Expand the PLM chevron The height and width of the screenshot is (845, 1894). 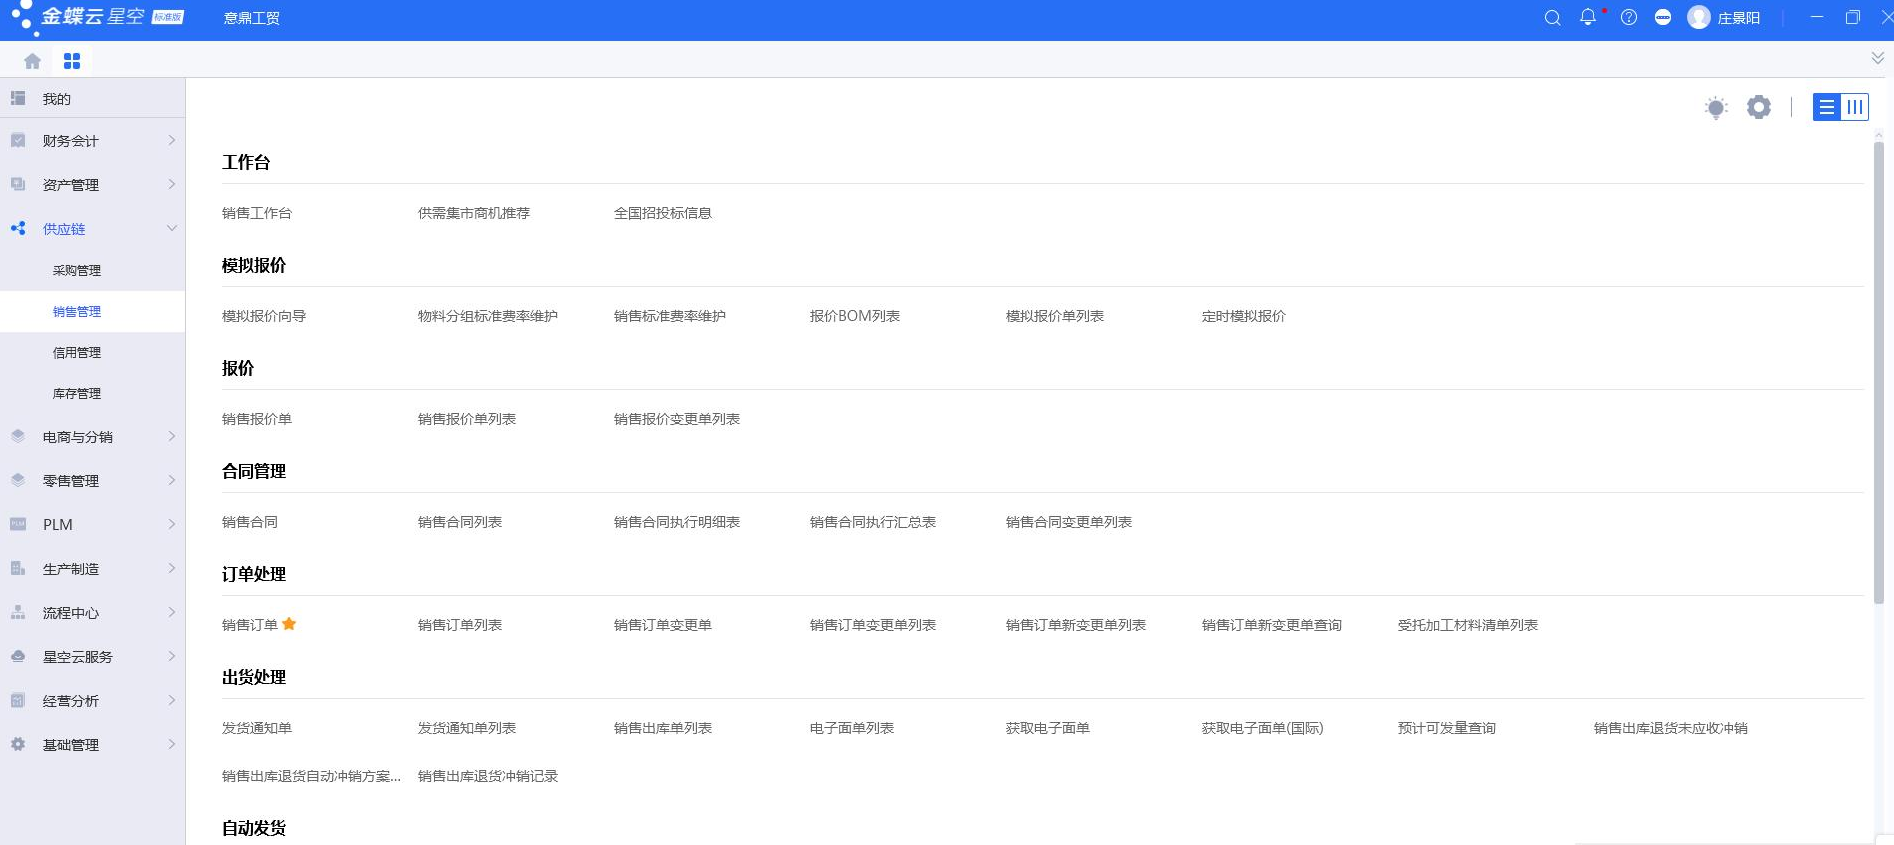[x=171, y=524]
